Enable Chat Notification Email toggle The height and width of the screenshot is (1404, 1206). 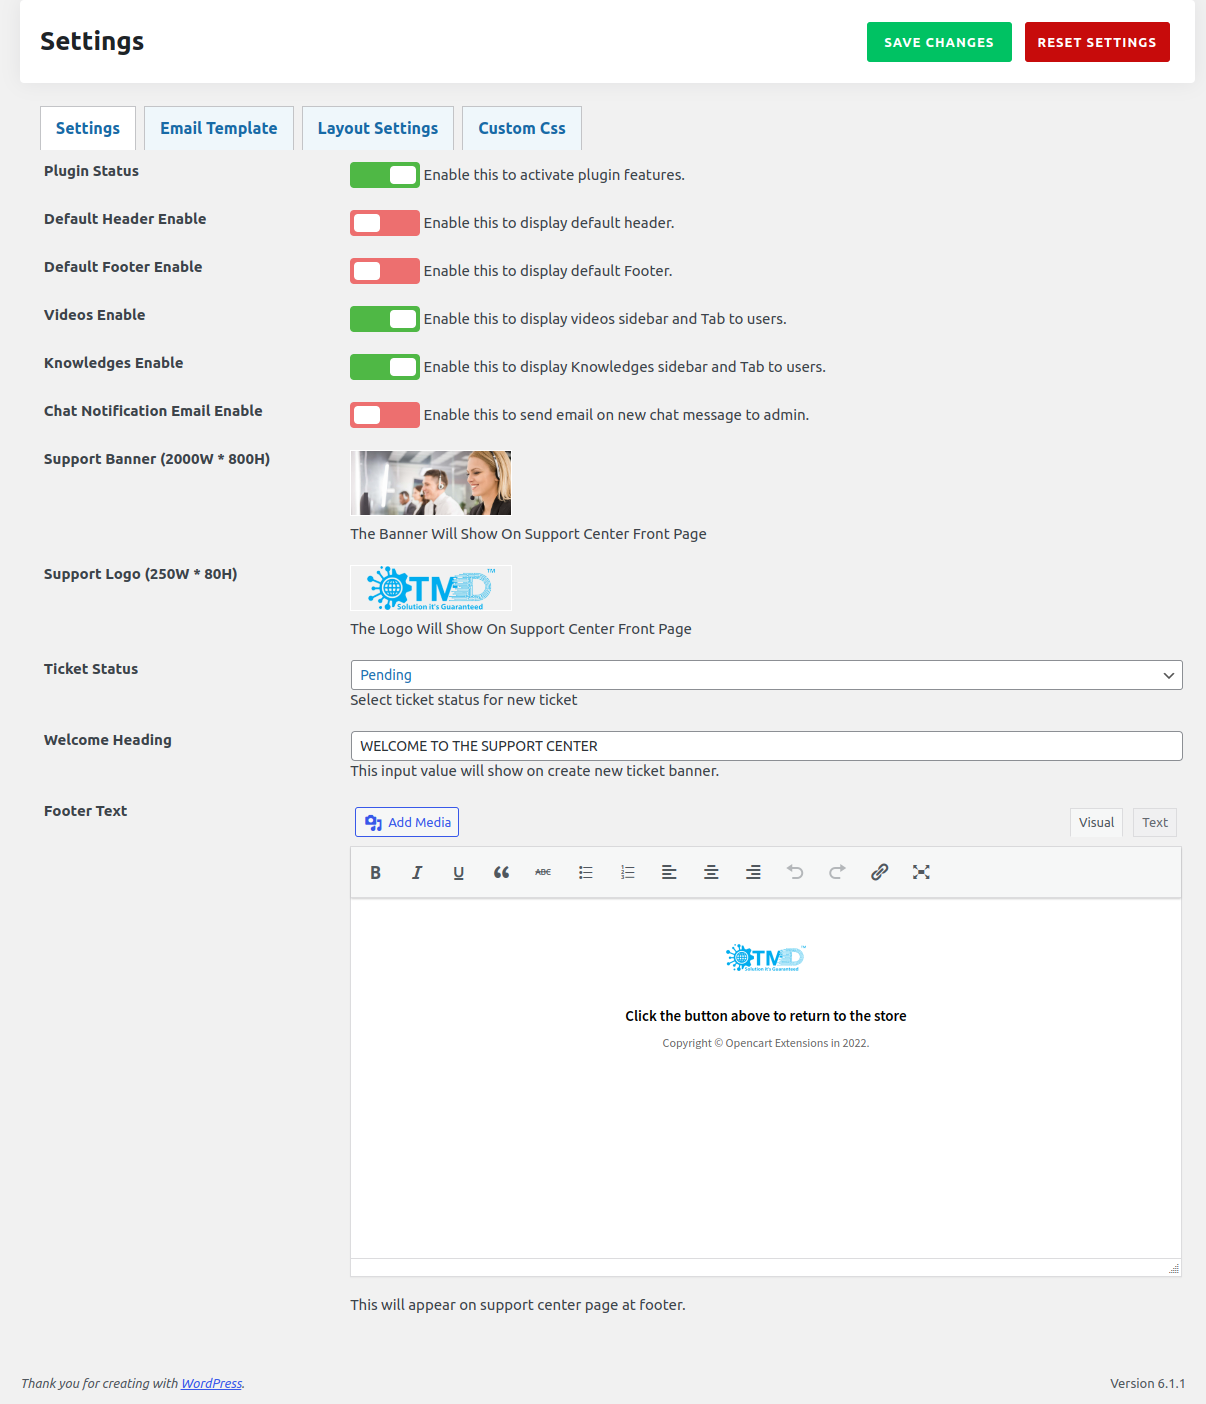[385, 415]
